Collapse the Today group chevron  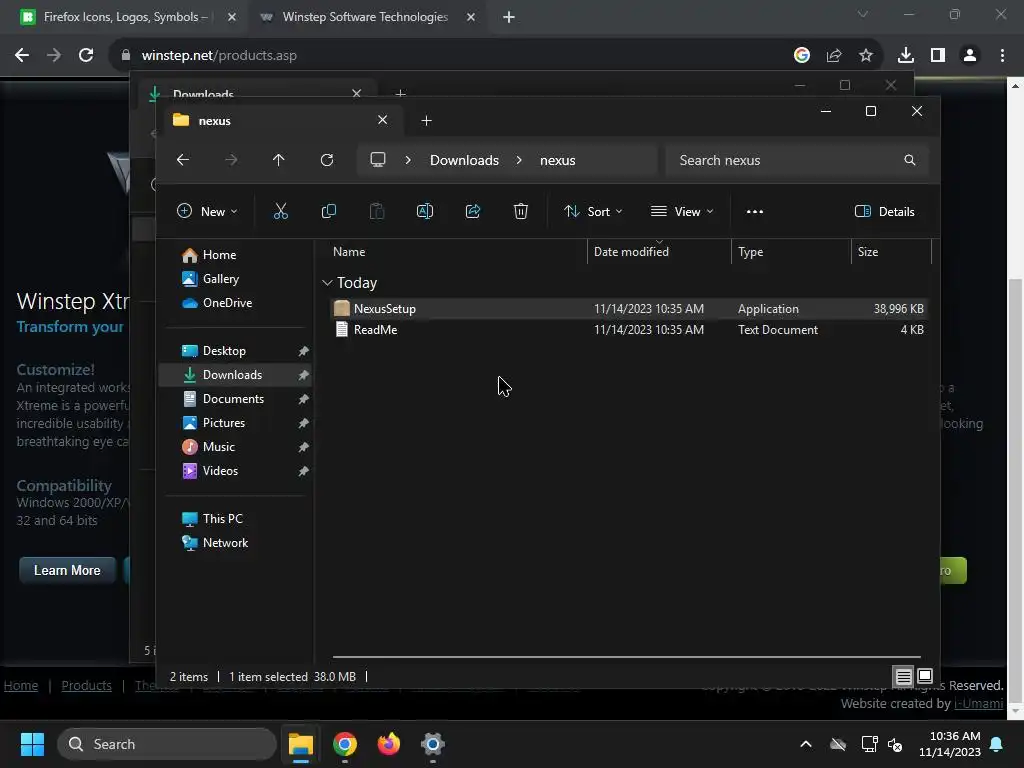[327, 283]
